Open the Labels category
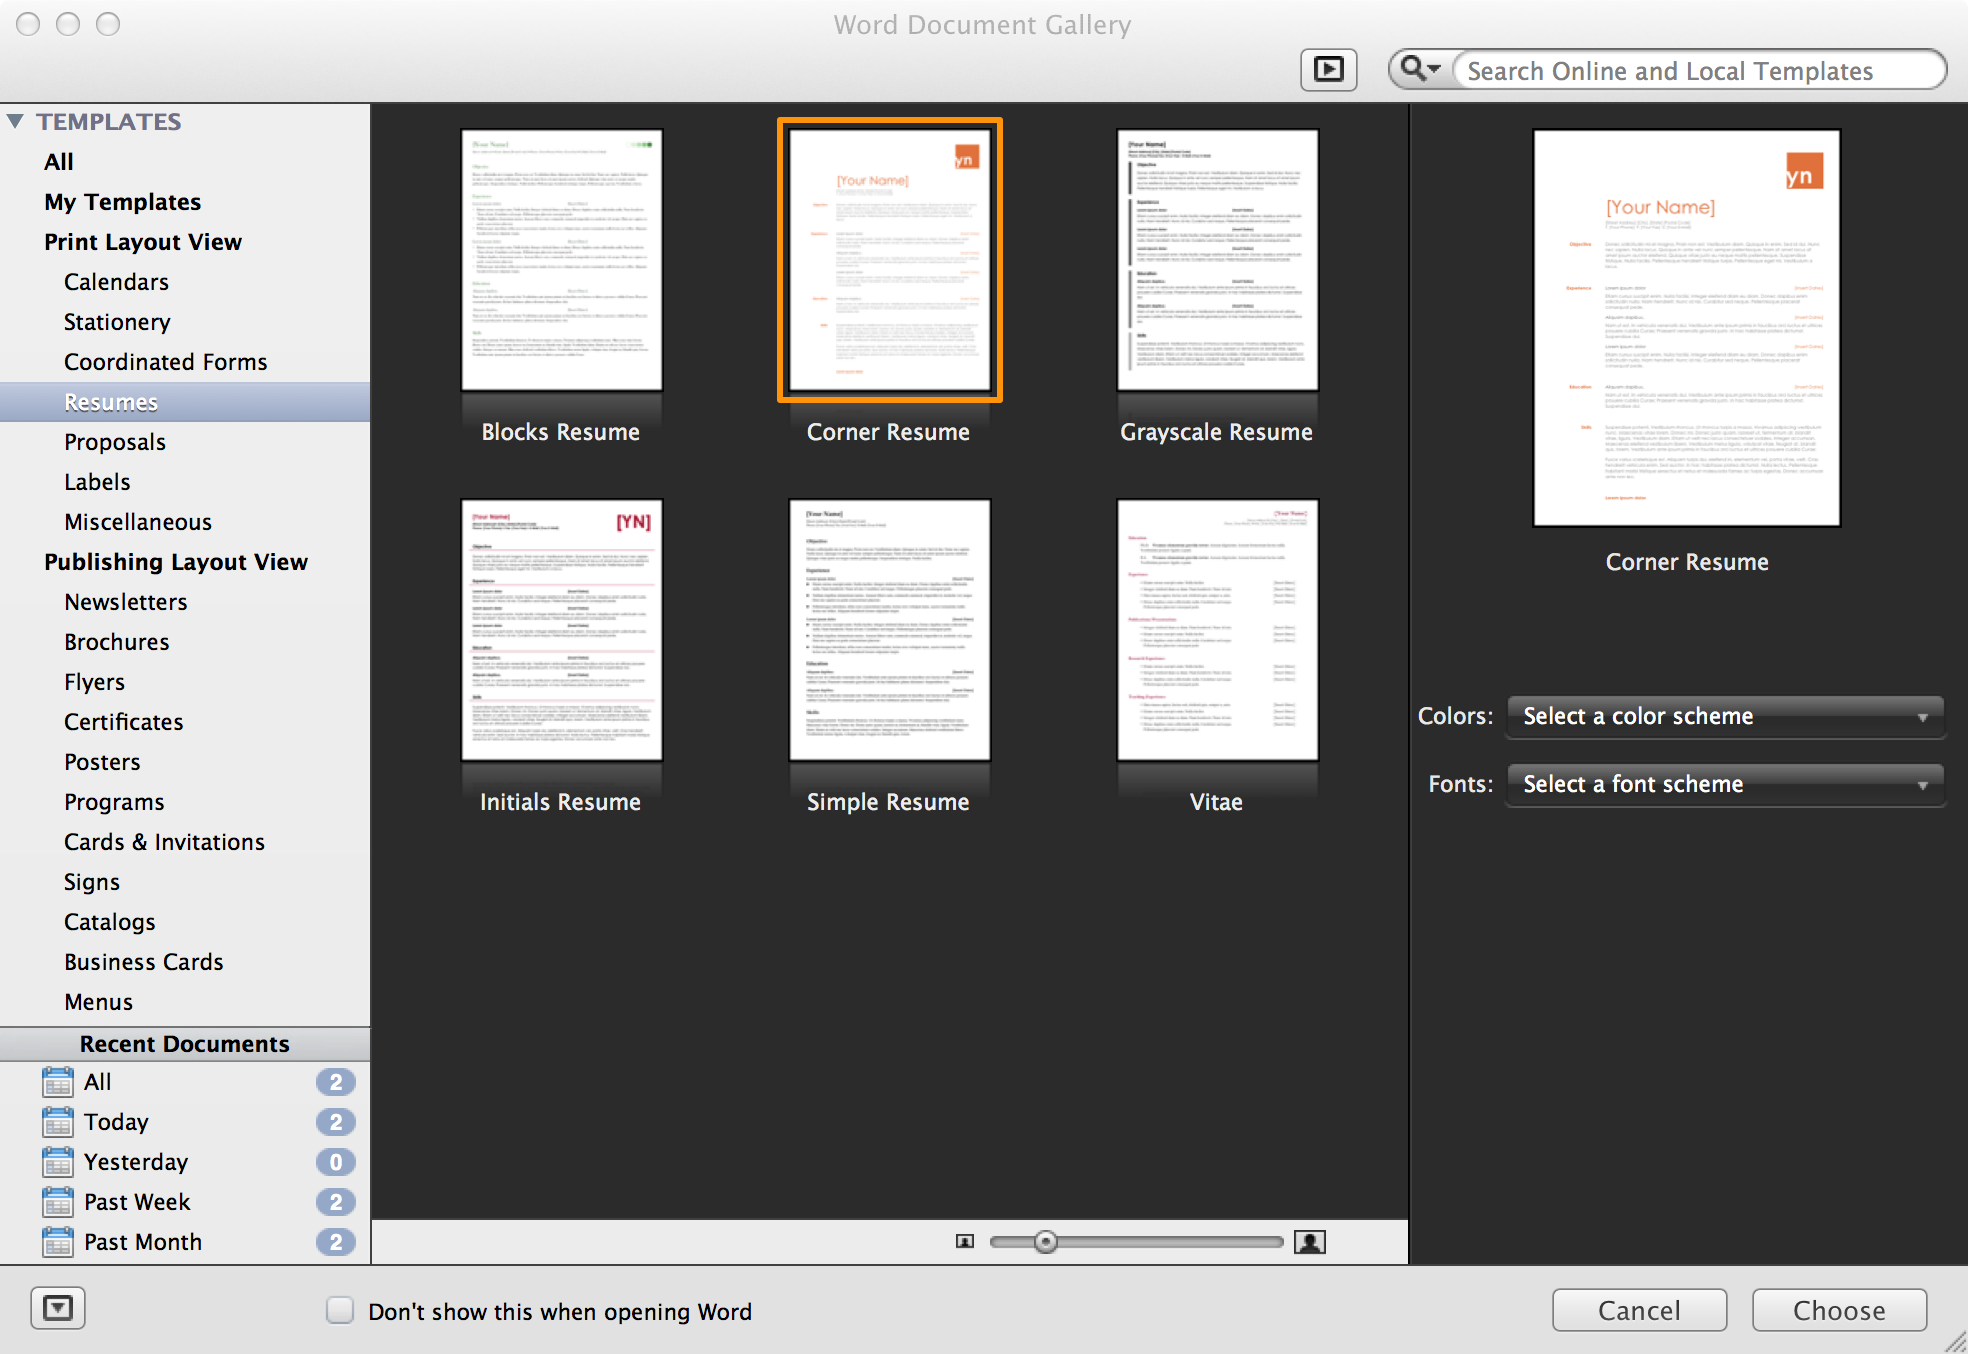The height and width of the screenshot is (1354, 1968). pos(97,482)
